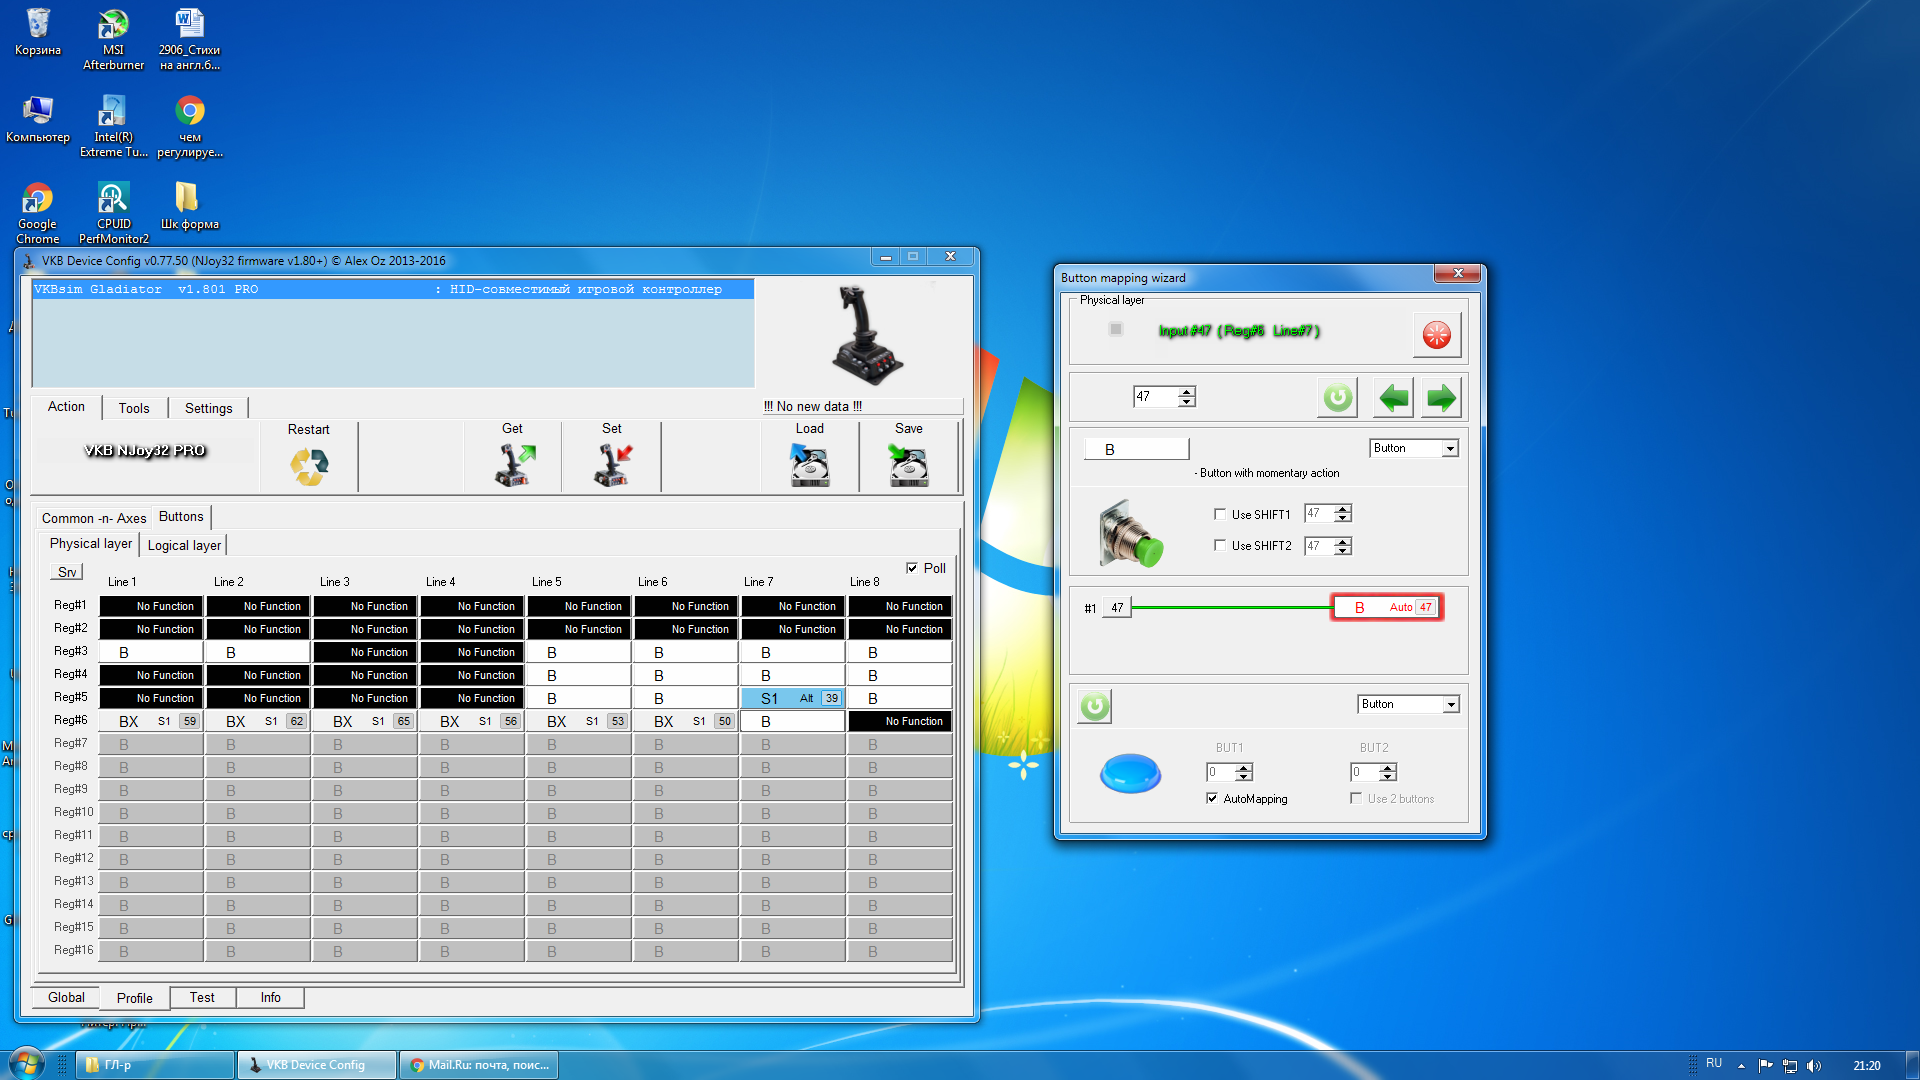The height and width of the screenshot is (1080, 1920).
Task: Click the Set joystick icon
Action: tap(612, 465)
